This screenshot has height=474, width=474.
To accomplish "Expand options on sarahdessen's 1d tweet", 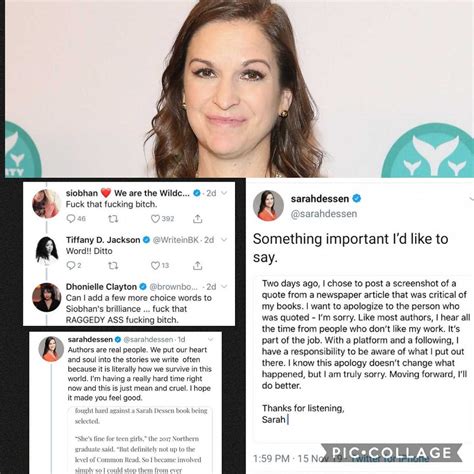I will pyautogui.click(x=211, y=339).
